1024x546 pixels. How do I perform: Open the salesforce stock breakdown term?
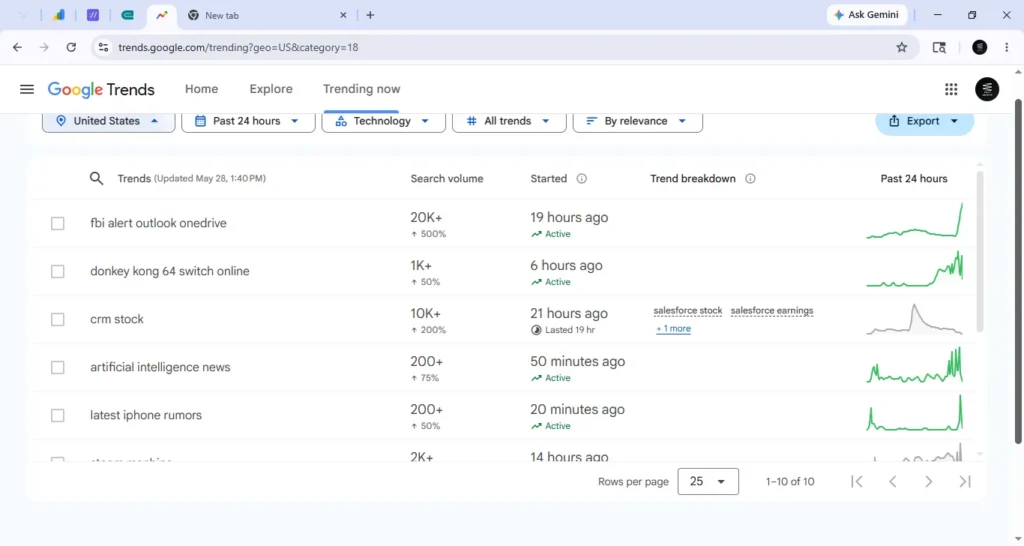coord(688,311)
